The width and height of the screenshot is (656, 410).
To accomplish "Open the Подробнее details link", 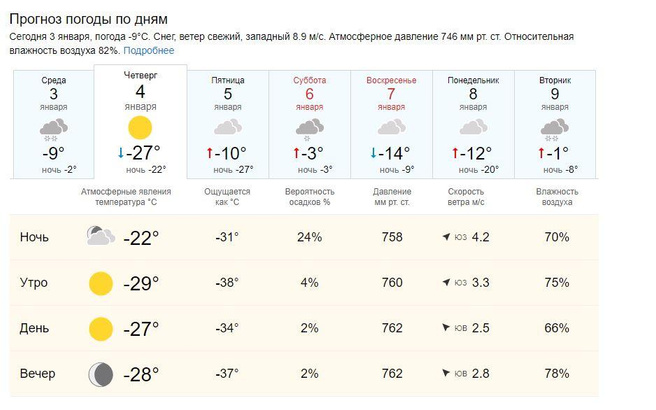I will click(x=149, y=51).
